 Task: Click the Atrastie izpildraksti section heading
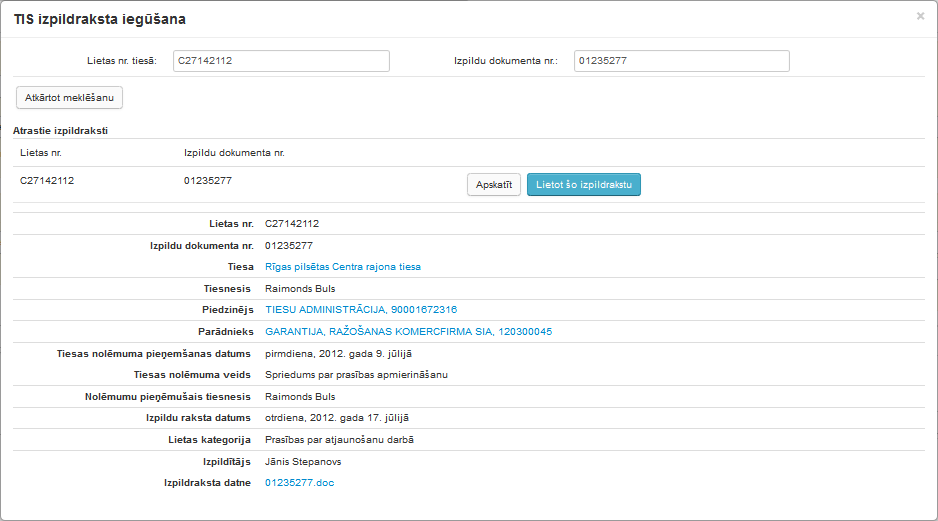click(x=60, y=130)
